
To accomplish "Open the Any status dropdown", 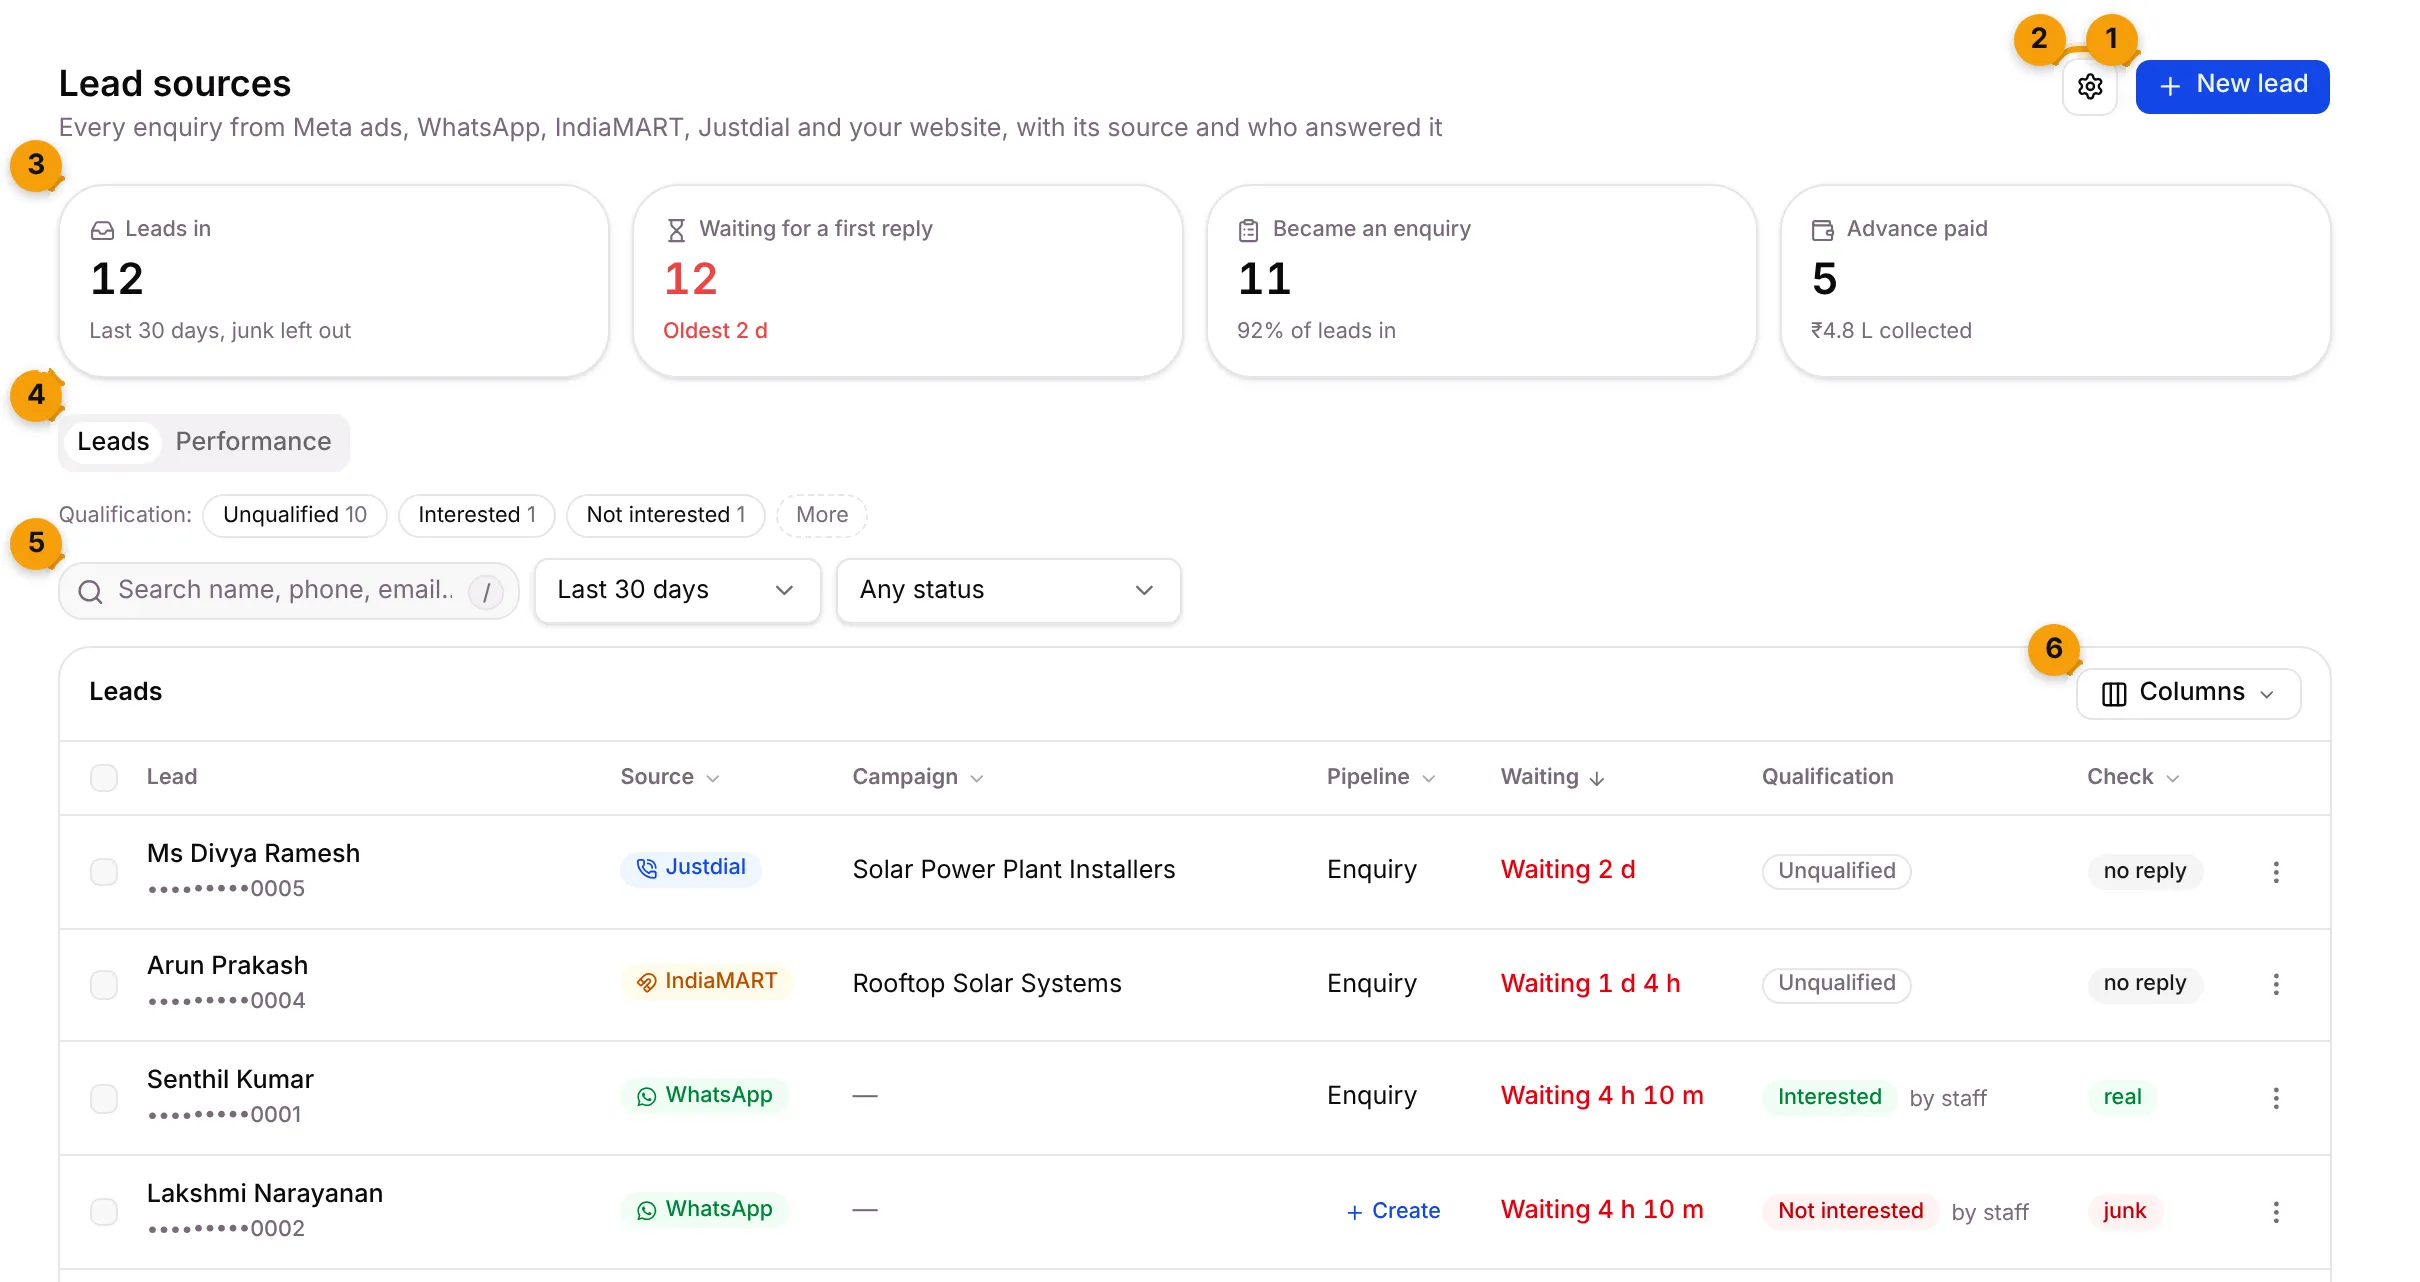I will [1008, 591].
